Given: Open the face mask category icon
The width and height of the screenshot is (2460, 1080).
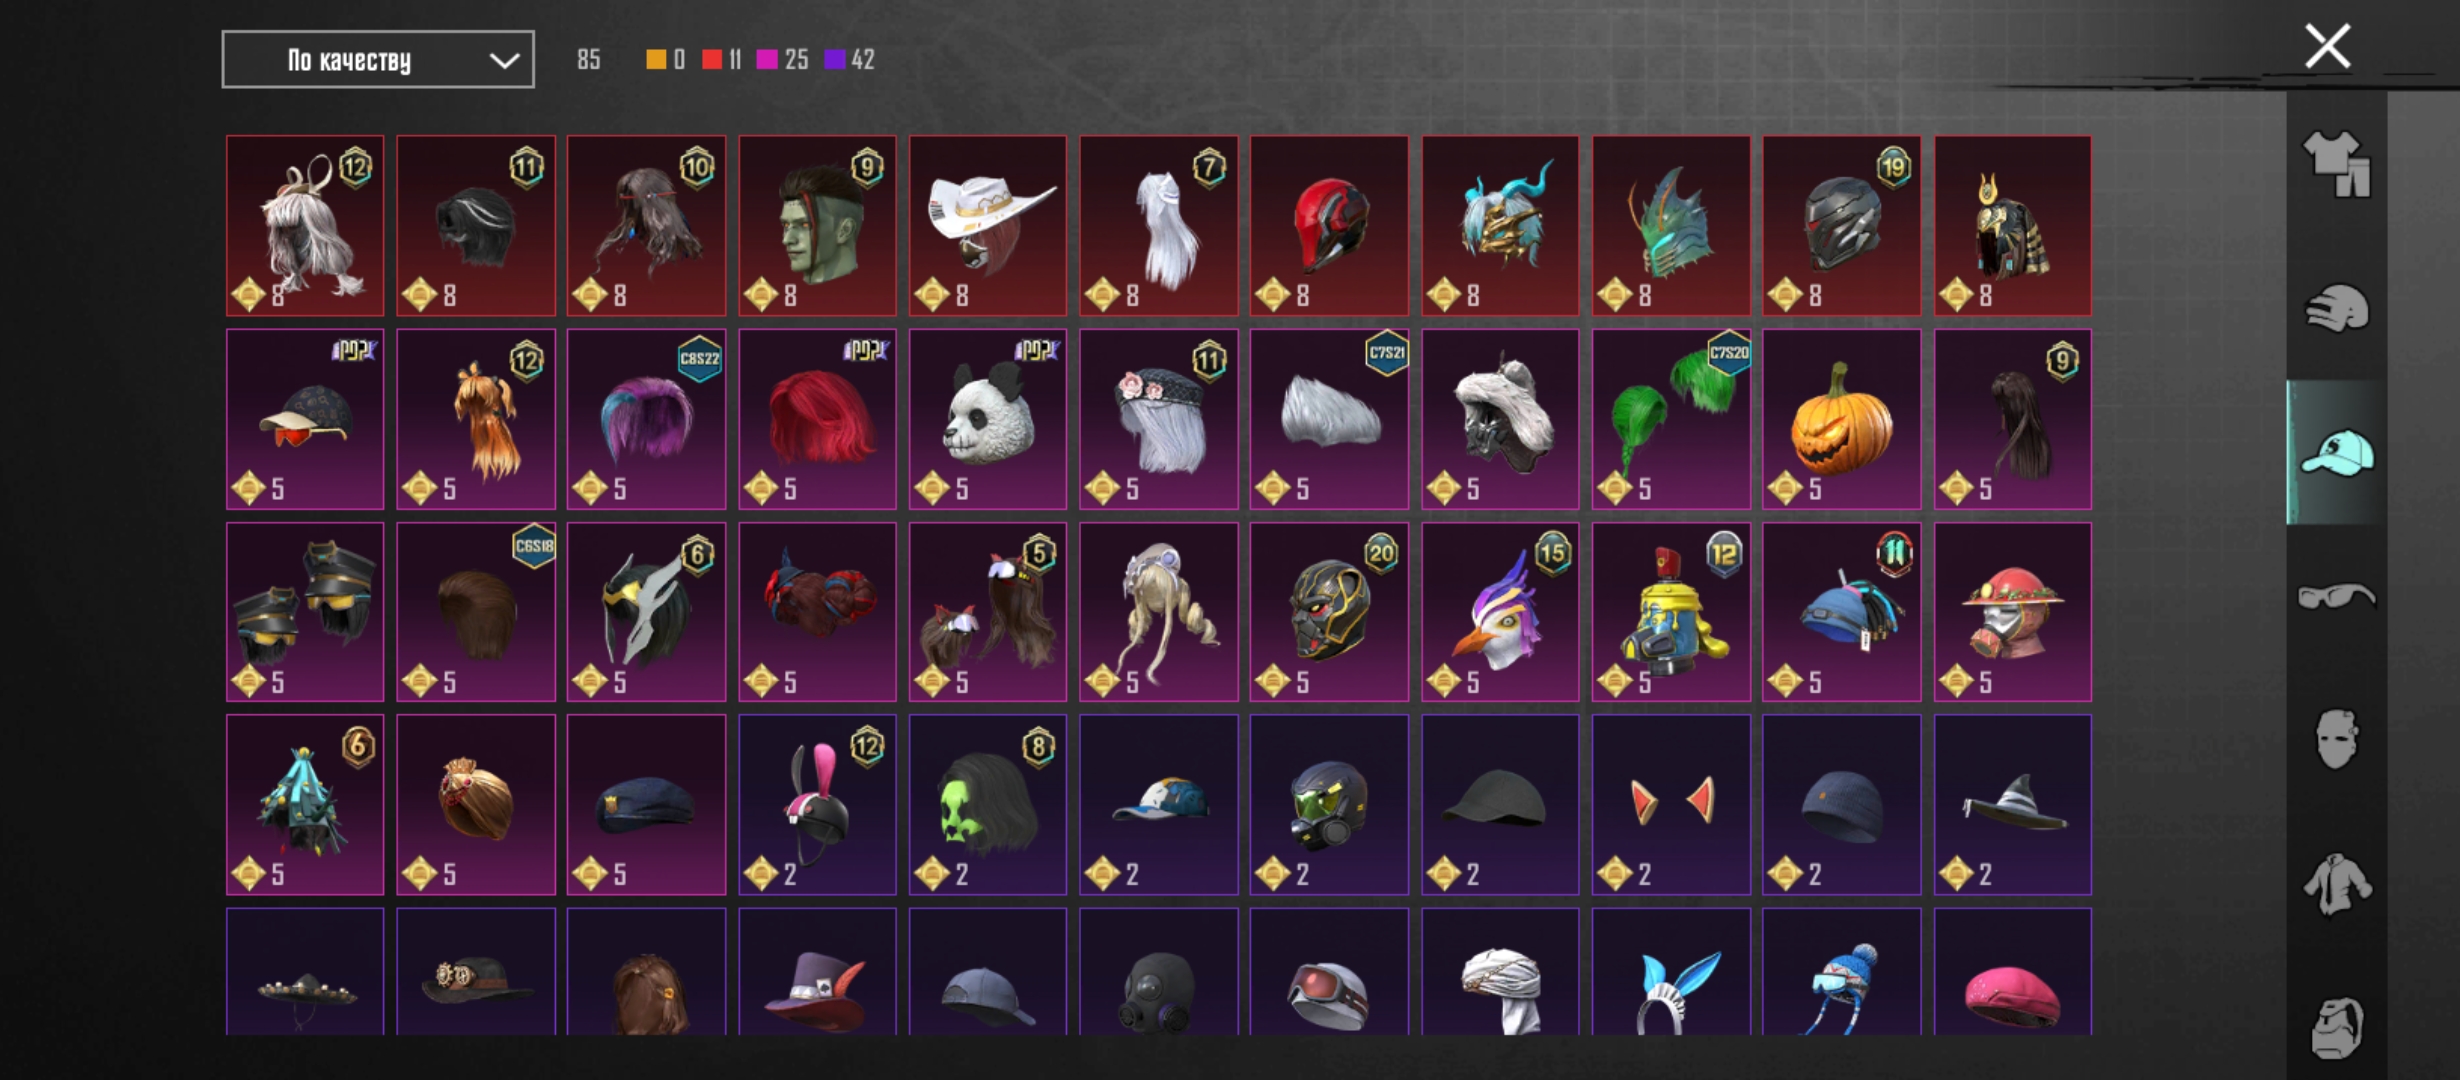Looking at the screenshot, I should coord(2337,739).
